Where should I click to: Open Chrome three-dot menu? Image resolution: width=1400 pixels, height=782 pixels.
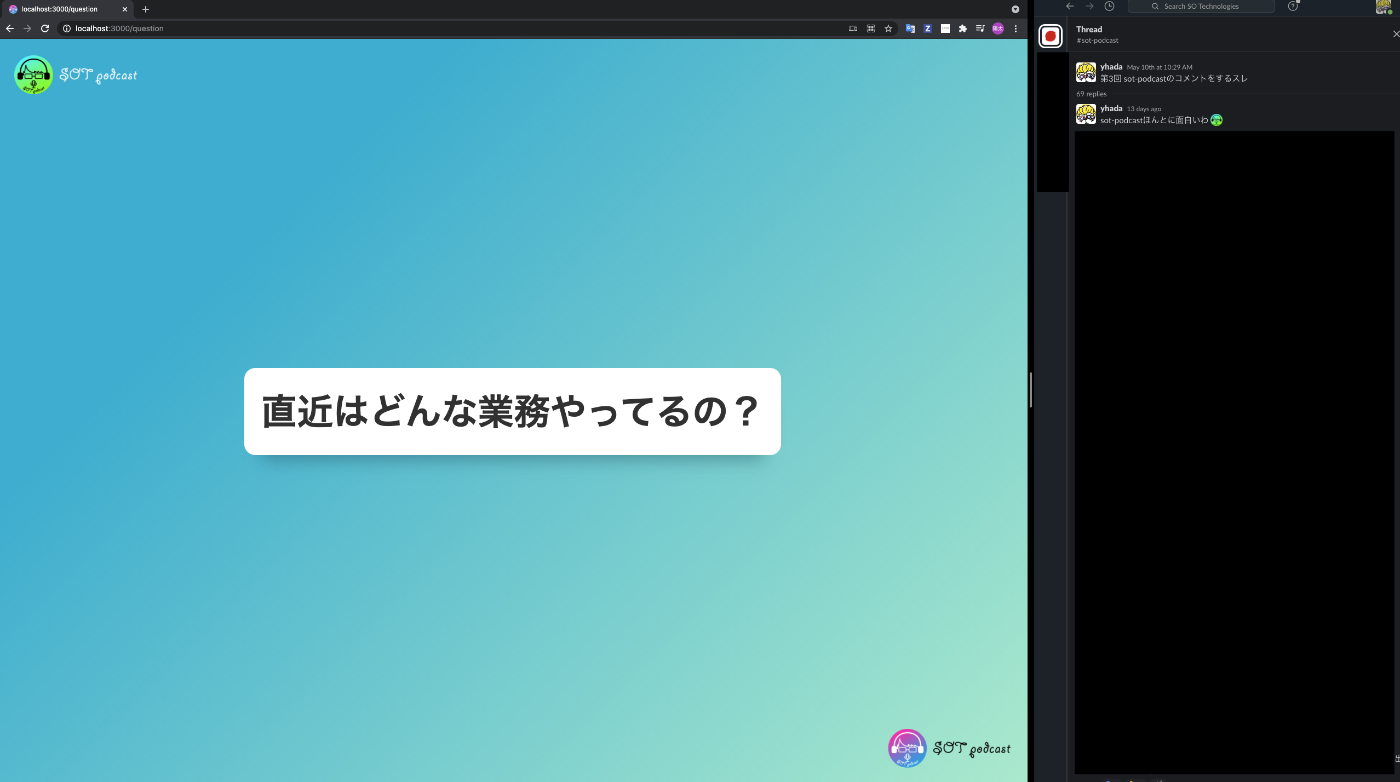pyautogui.click(x=1016, y=28)
